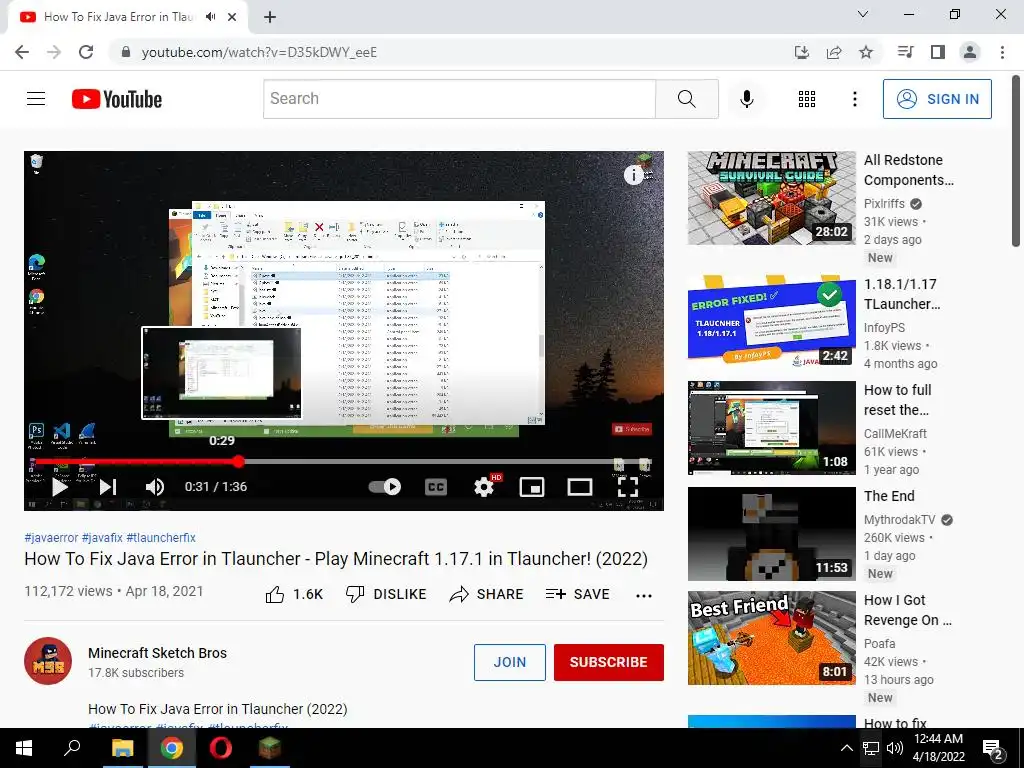Open a new tab with plus
Image resolution: width=1024 pixels, height=768 pixels.
point(270,17)
